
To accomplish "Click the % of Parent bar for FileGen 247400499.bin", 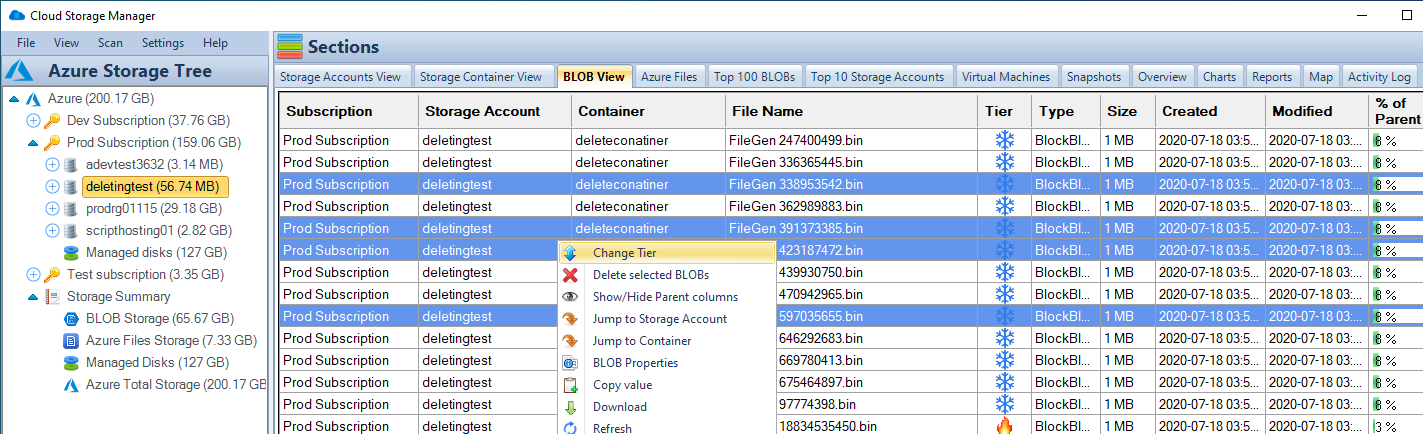I will (1396, 140).
